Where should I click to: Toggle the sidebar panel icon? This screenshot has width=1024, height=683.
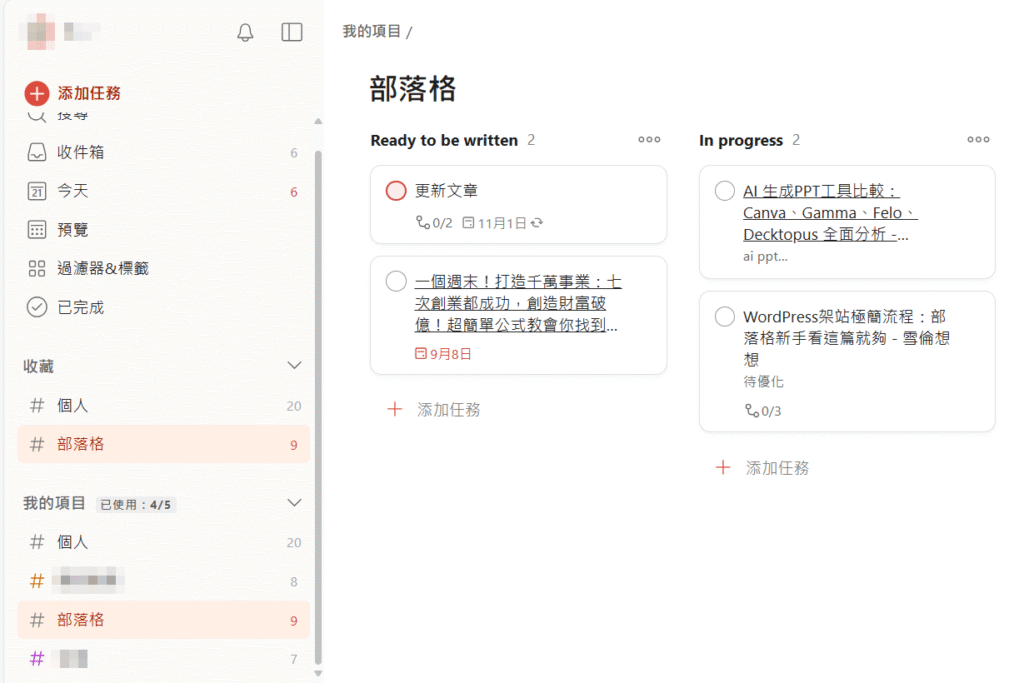(292, 33)
